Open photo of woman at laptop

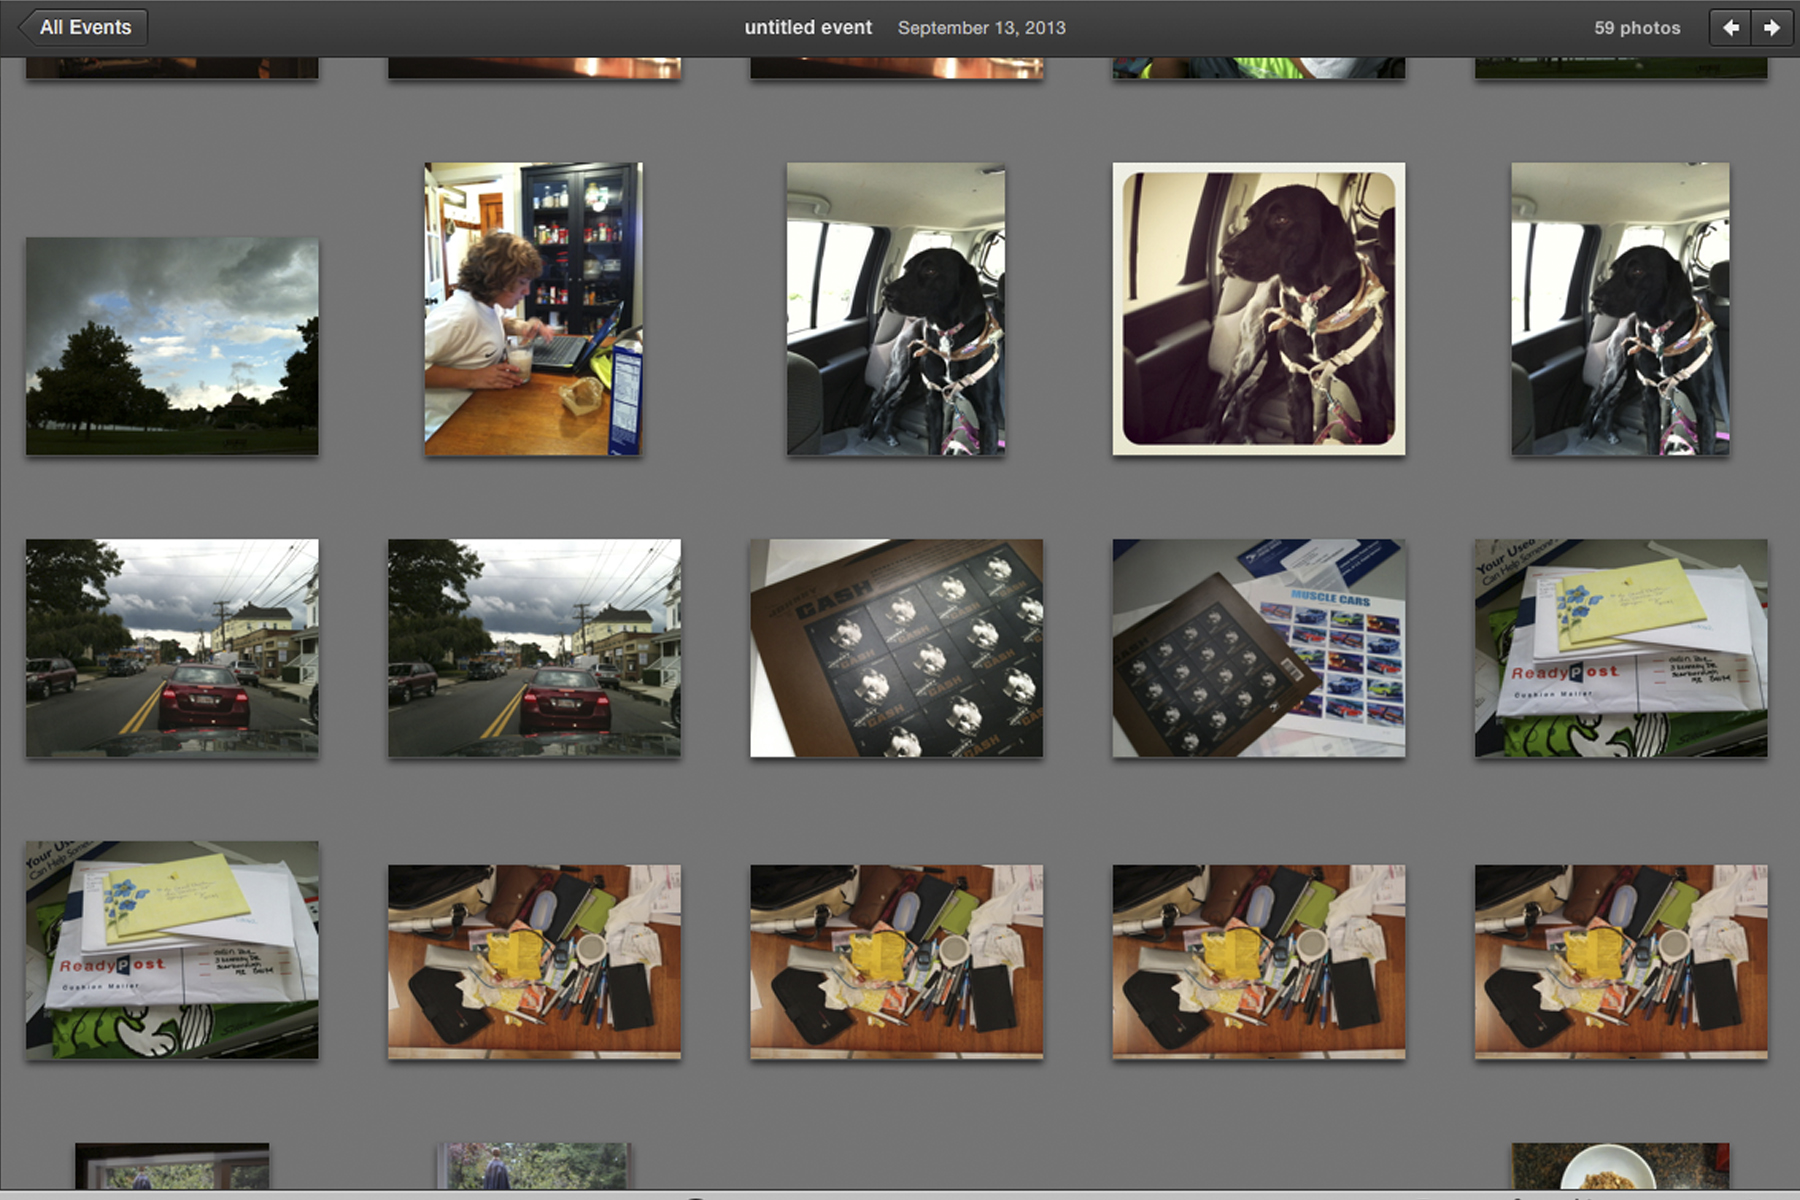tap(533, 309)
